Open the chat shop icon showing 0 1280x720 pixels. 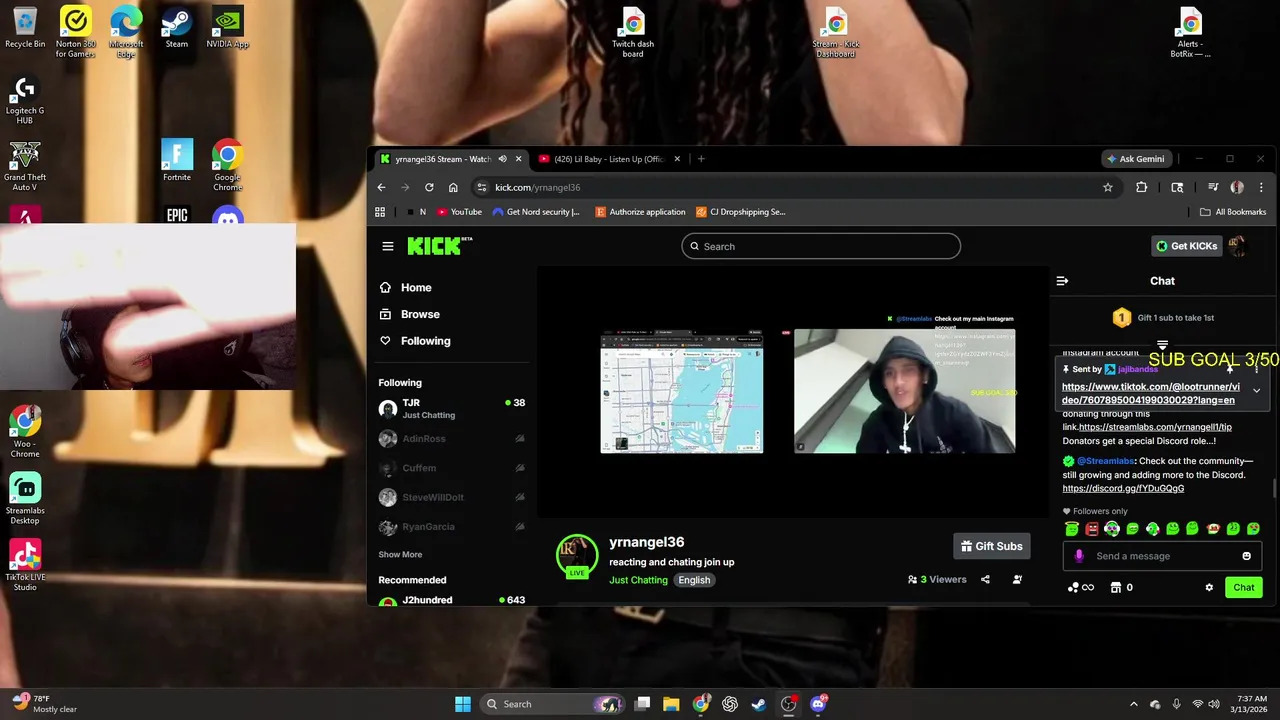(x=1121, y=587)
